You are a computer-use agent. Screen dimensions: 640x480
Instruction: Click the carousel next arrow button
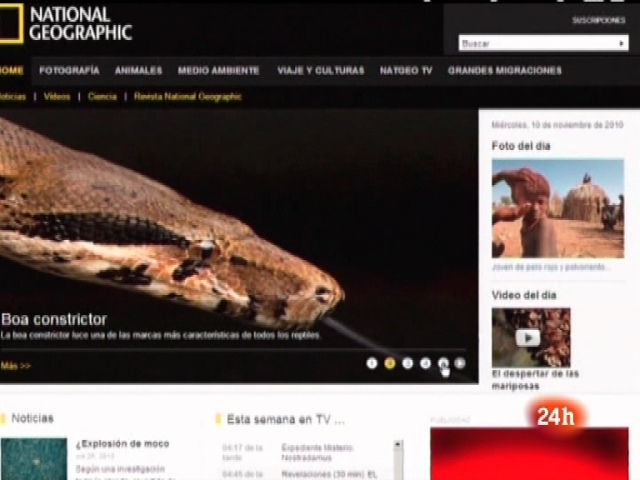460,363
